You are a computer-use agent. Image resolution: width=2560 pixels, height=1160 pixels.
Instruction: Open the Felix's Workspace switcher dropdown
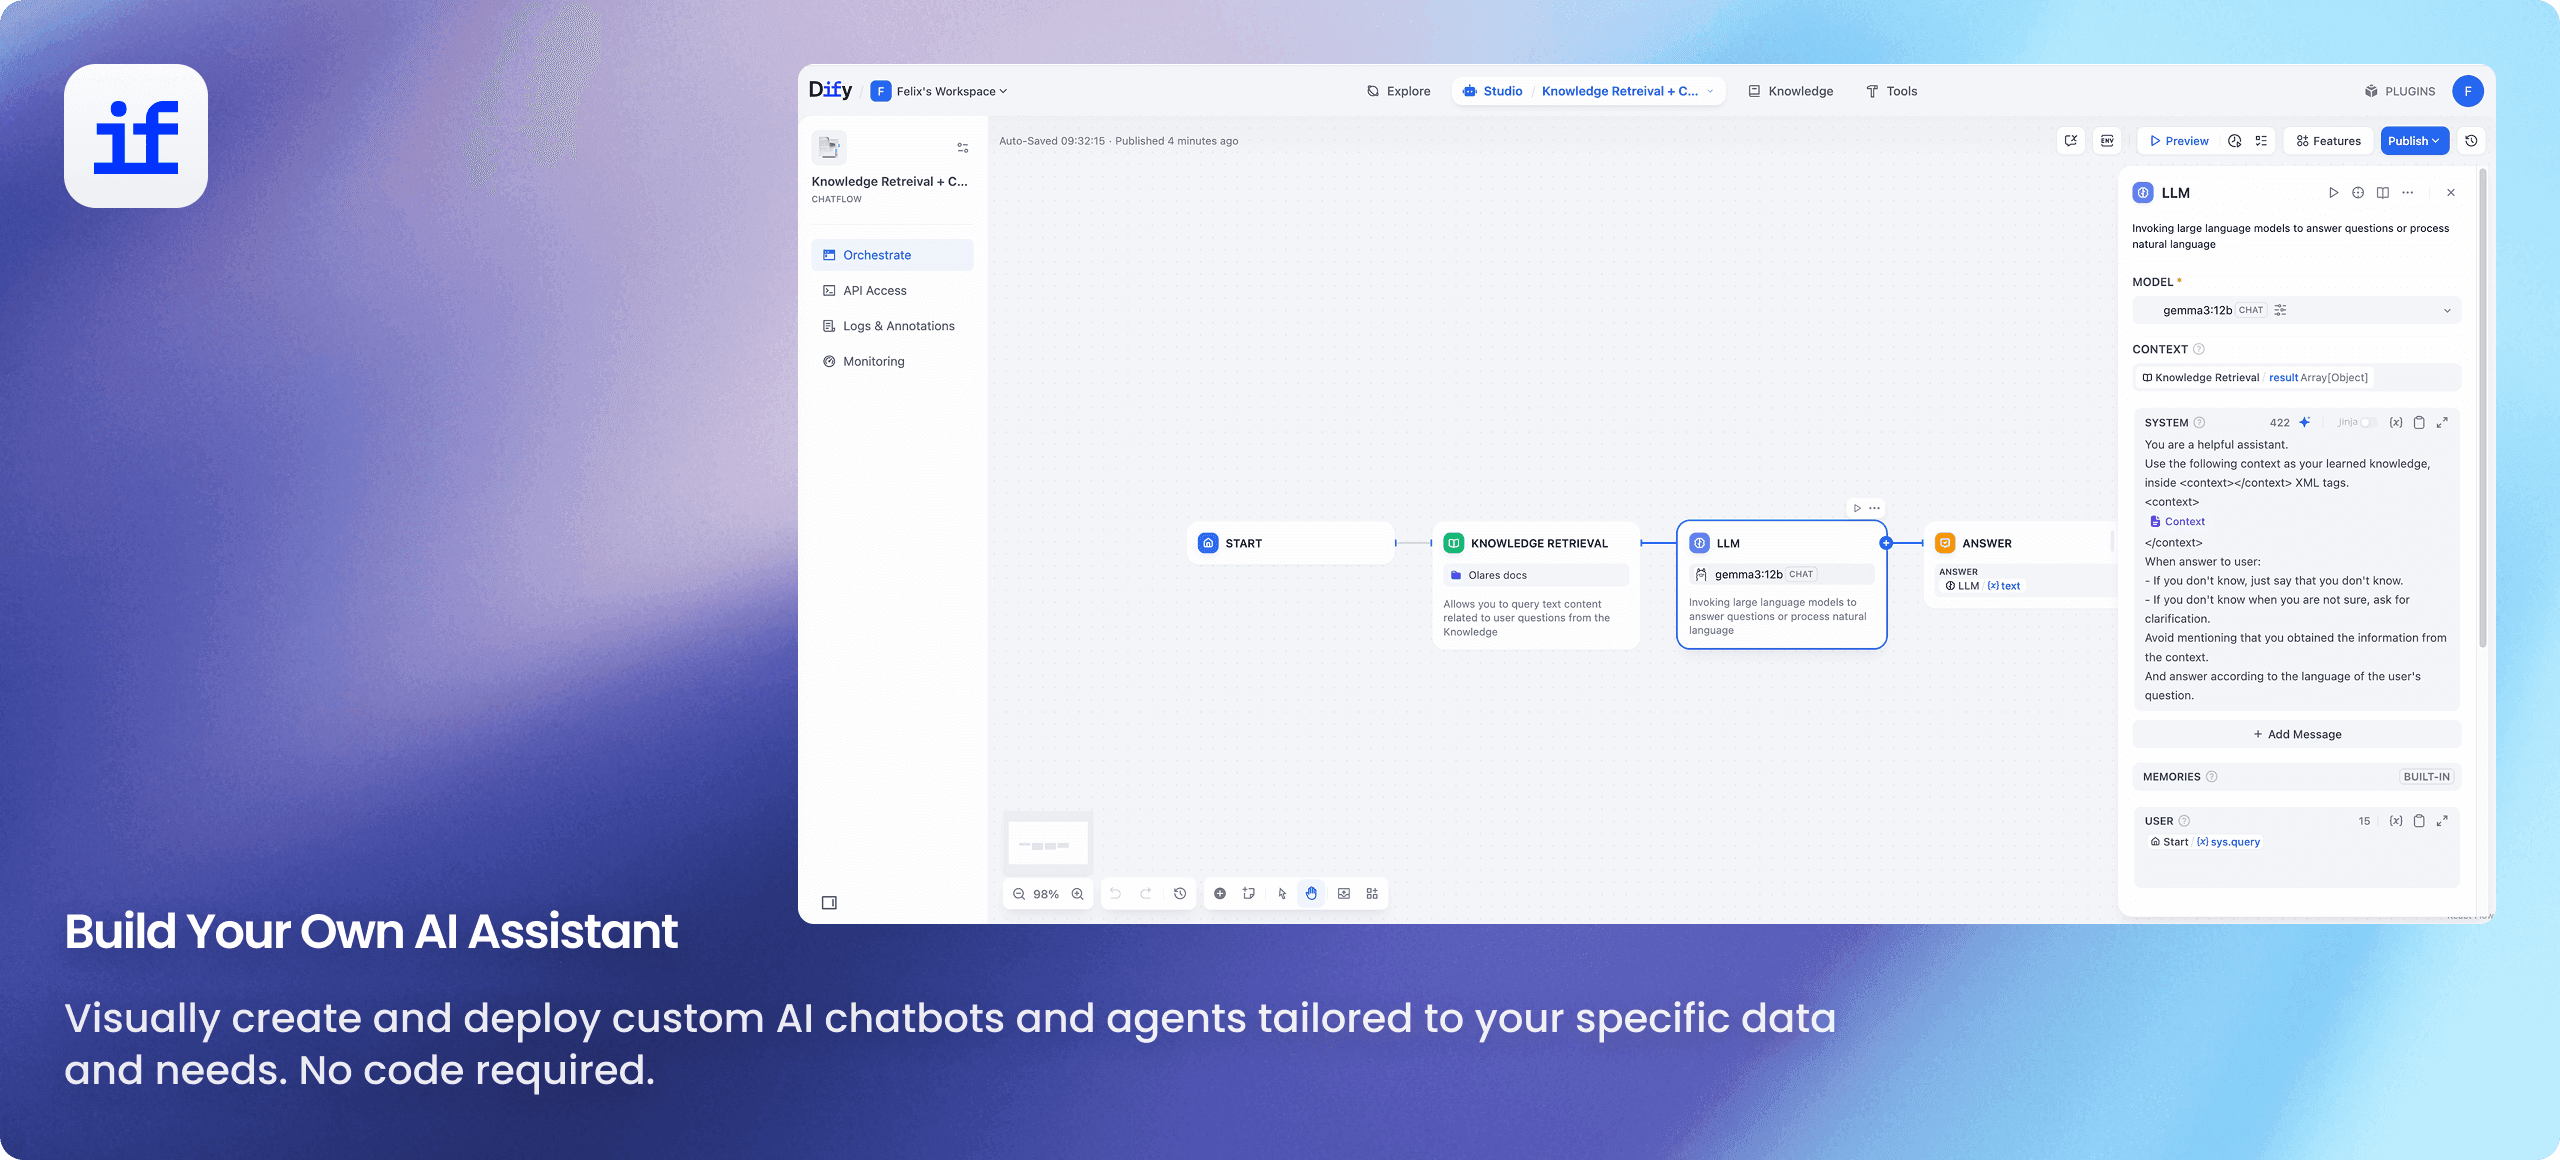939,91
